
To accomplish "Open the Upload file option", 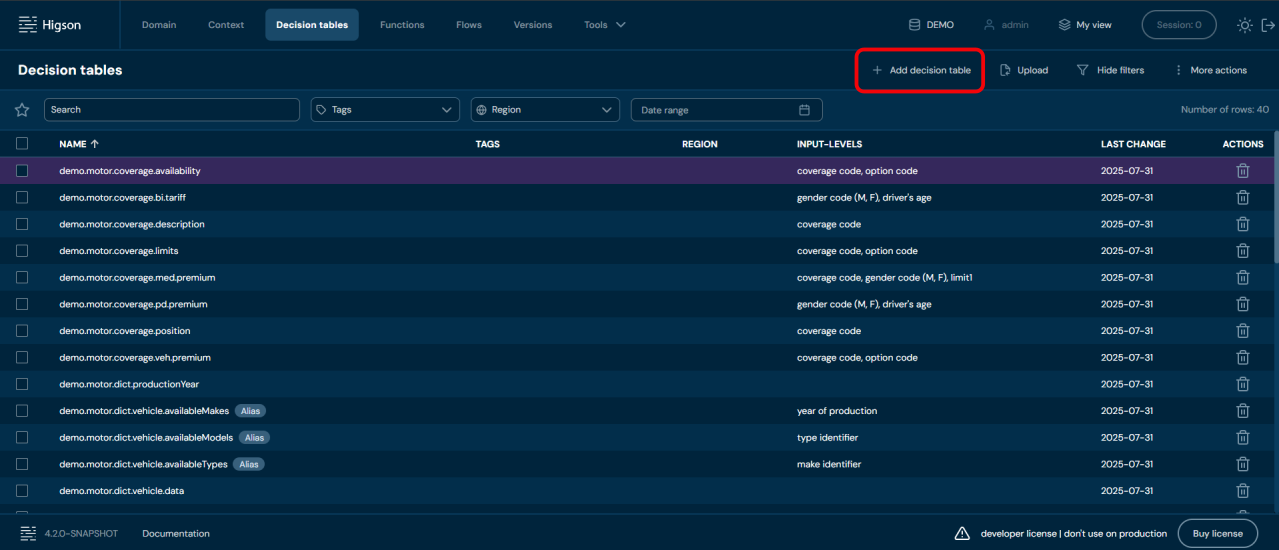I will click(1024, 70).
